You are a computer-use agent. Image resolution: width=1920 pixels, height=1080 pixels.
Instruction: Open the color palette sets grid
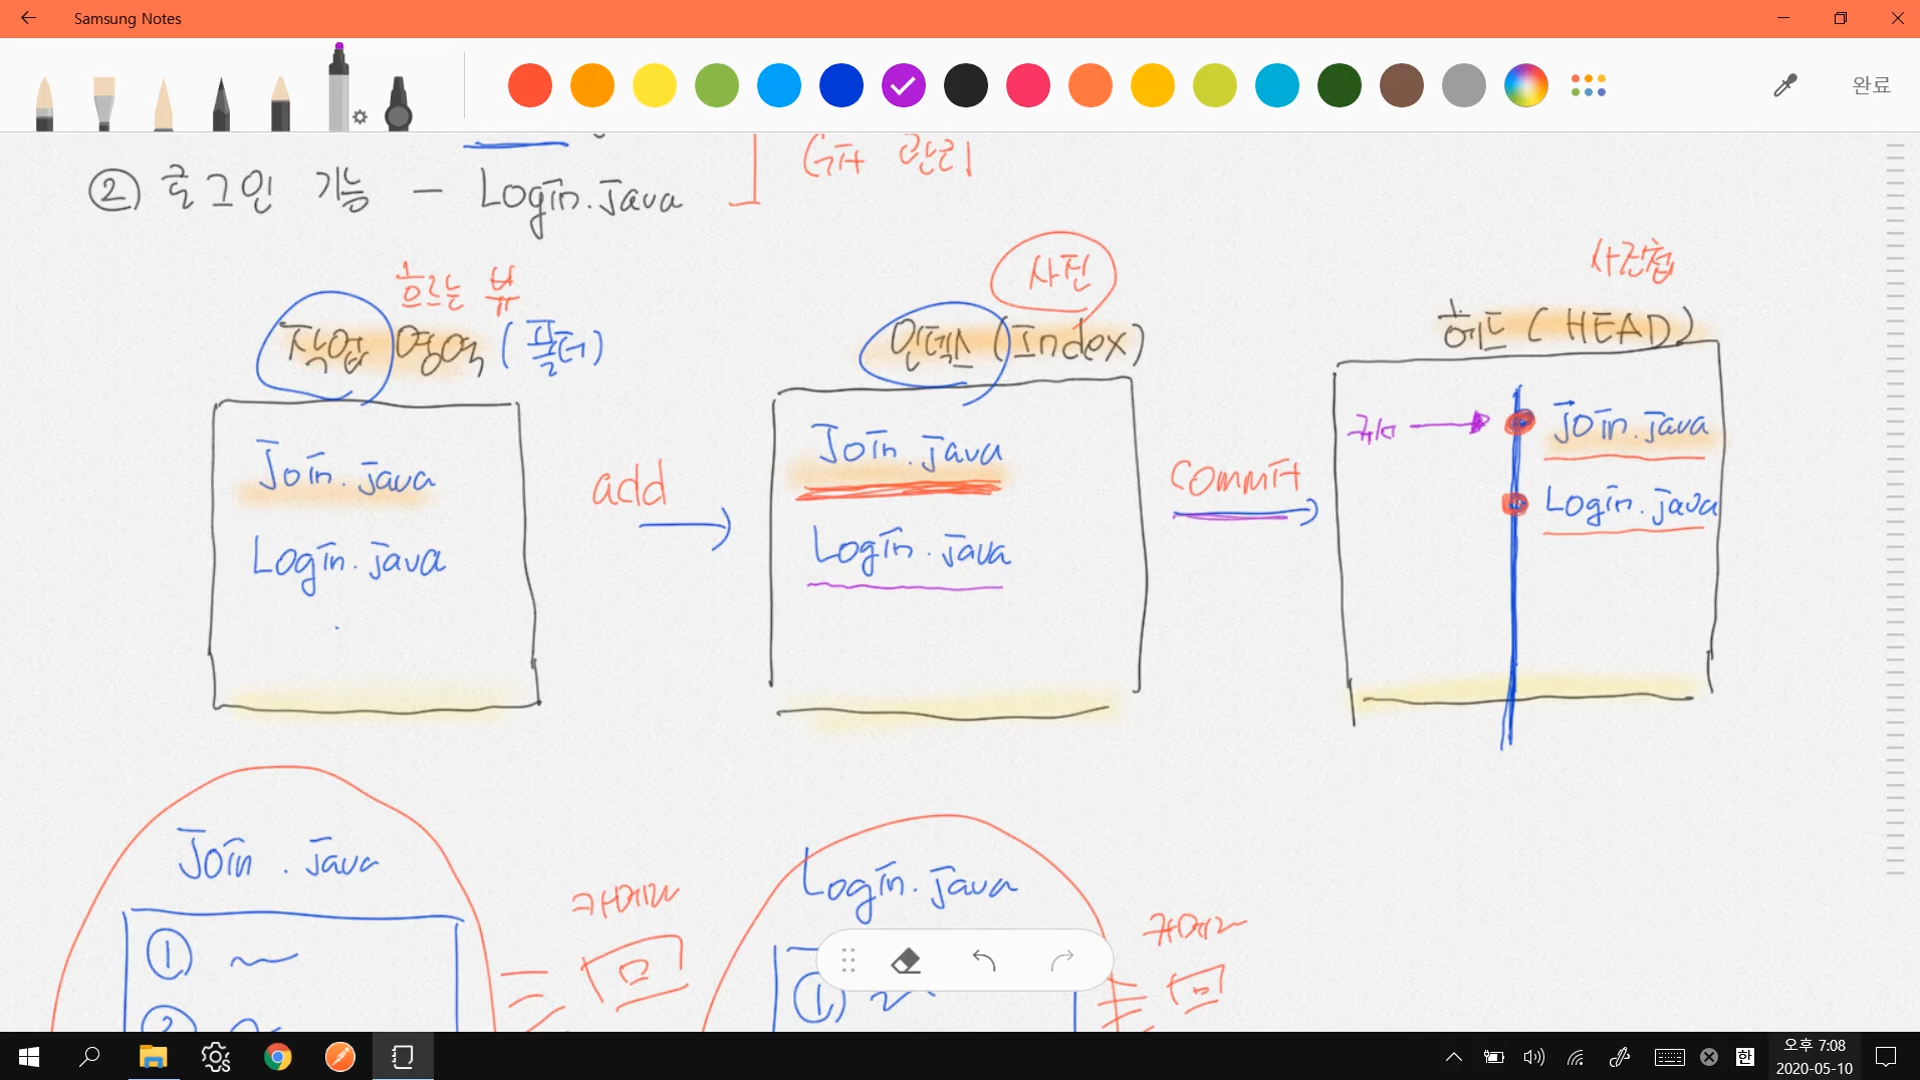[1588, 85]
